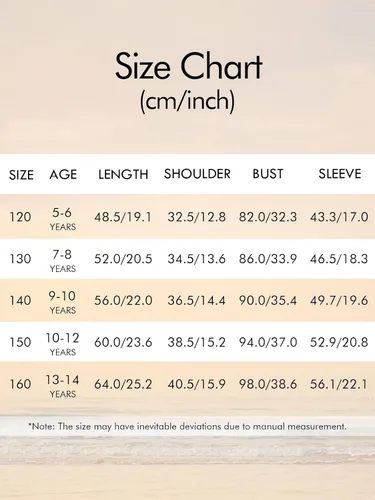Select the (cm/inch) unit subtitle
The width and height of the screenshot is (375, 500).
pyautogui.click(x=187, y=101)
